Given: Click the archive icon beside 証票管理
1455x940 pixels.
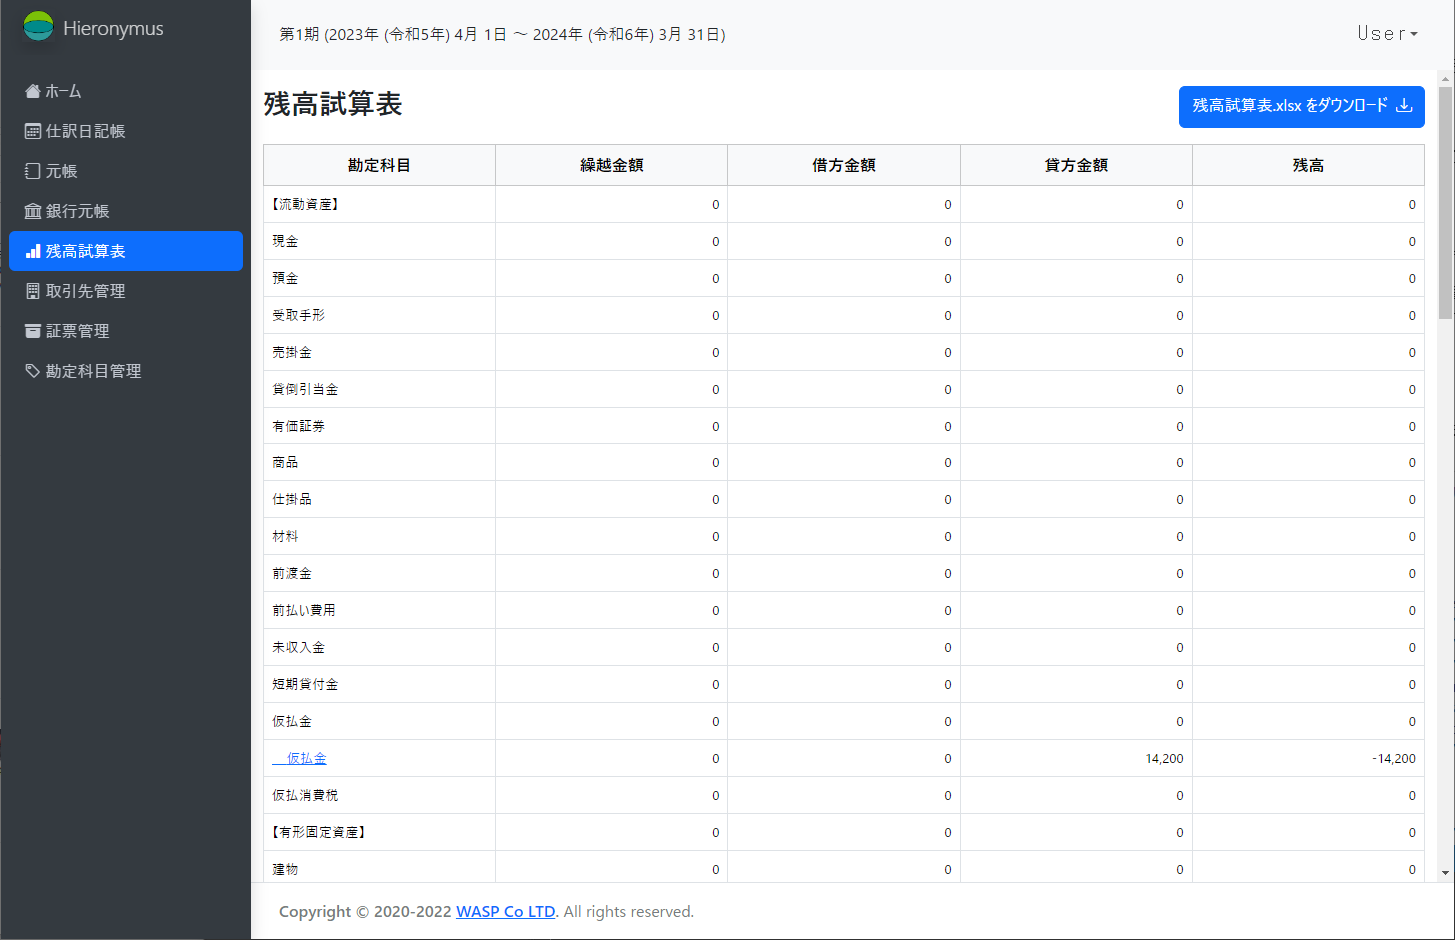Looking at the screenshot, I should [x=33, y=331].
